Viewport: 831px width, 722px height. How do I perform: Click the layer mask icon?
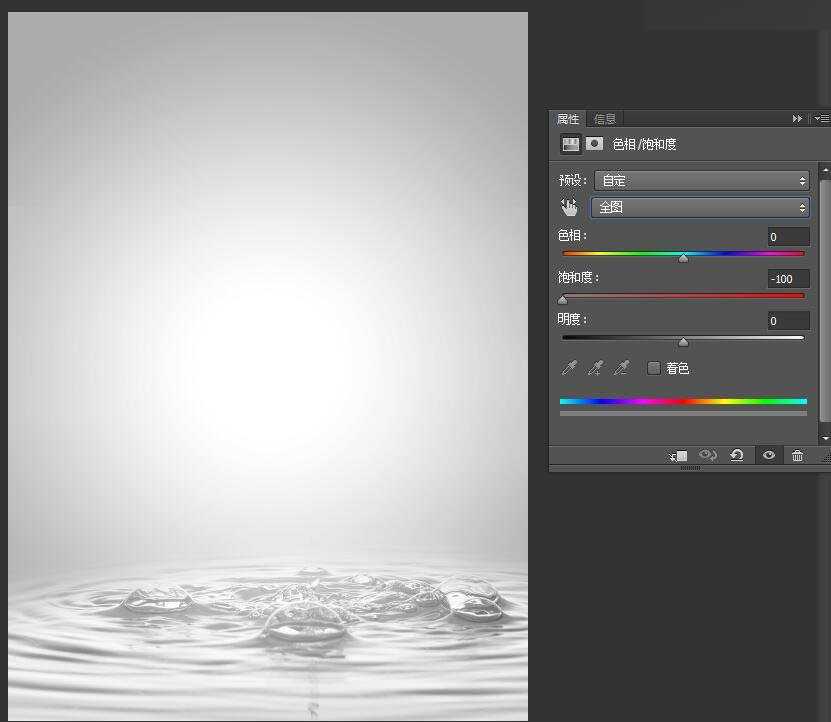click(x=594, y=144)
